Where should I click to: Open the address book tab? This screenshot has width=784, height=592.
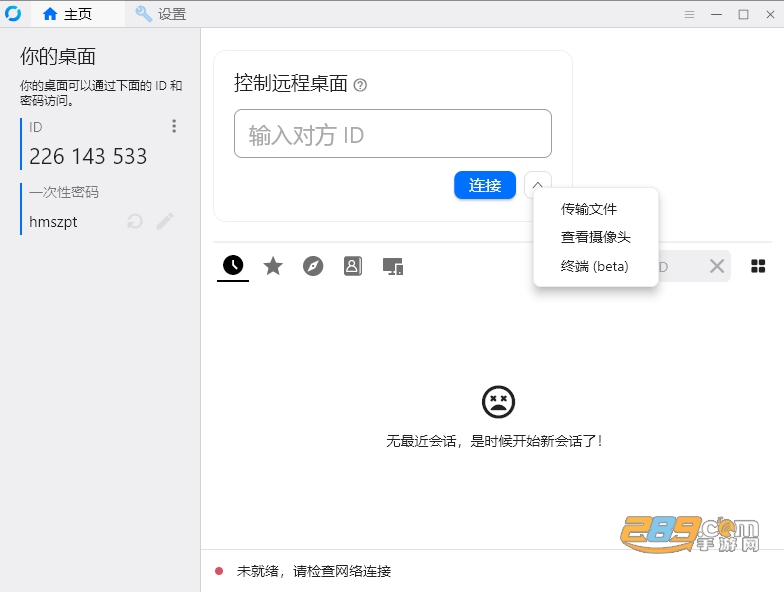tap(353, 266)
